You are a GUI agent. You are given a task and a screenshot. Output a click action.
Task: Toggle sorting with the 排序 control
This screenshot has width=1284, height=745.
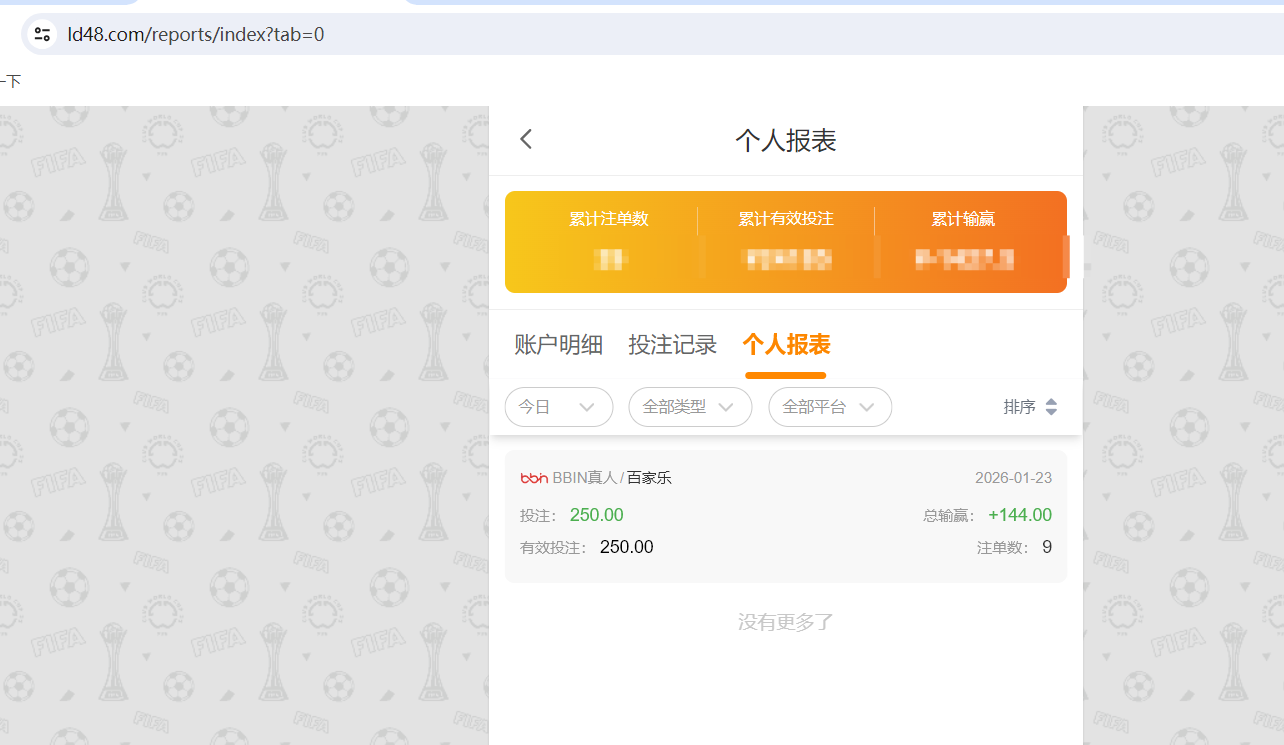1030,407
